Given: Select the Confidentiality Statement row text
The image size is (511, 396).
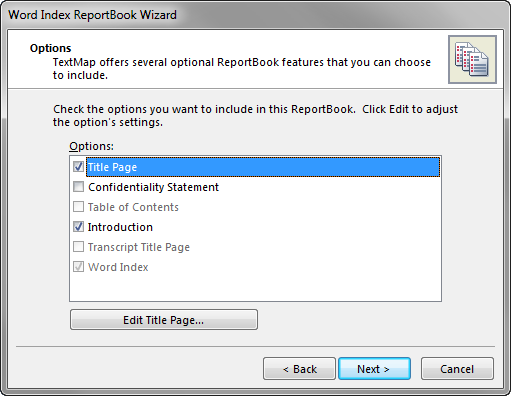Looking at the screenshot, I should point(153,187).
